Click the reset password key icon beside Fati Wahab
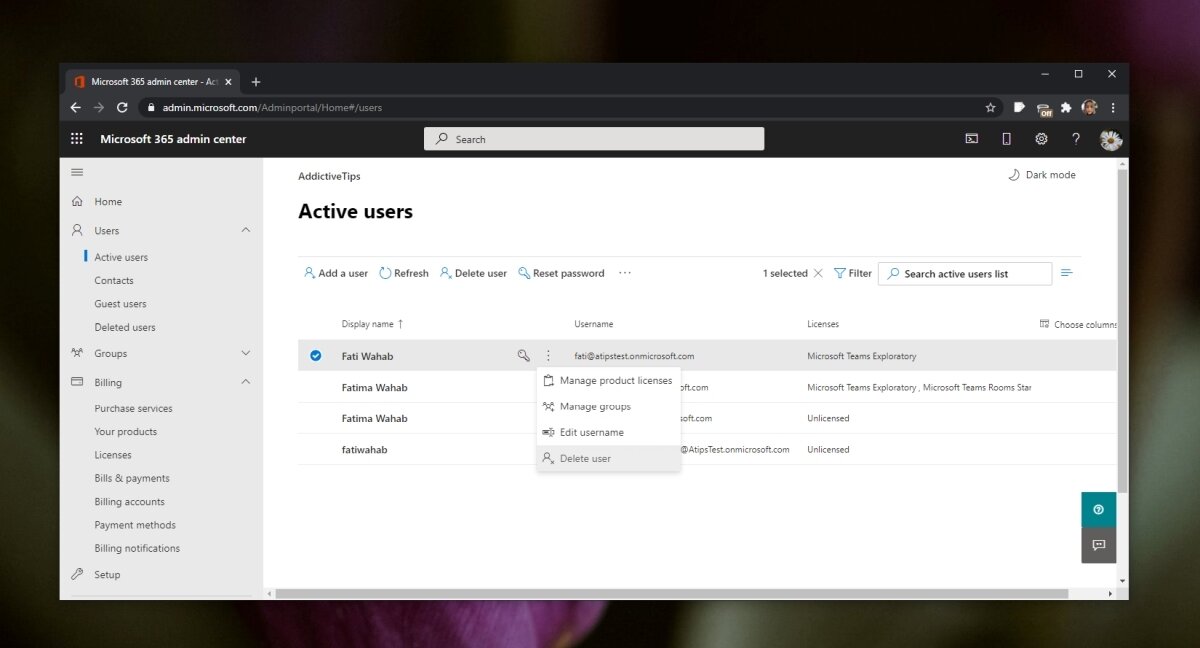Image resolution: width=1200 pixels, height=648 pixels. click(523, 355)
